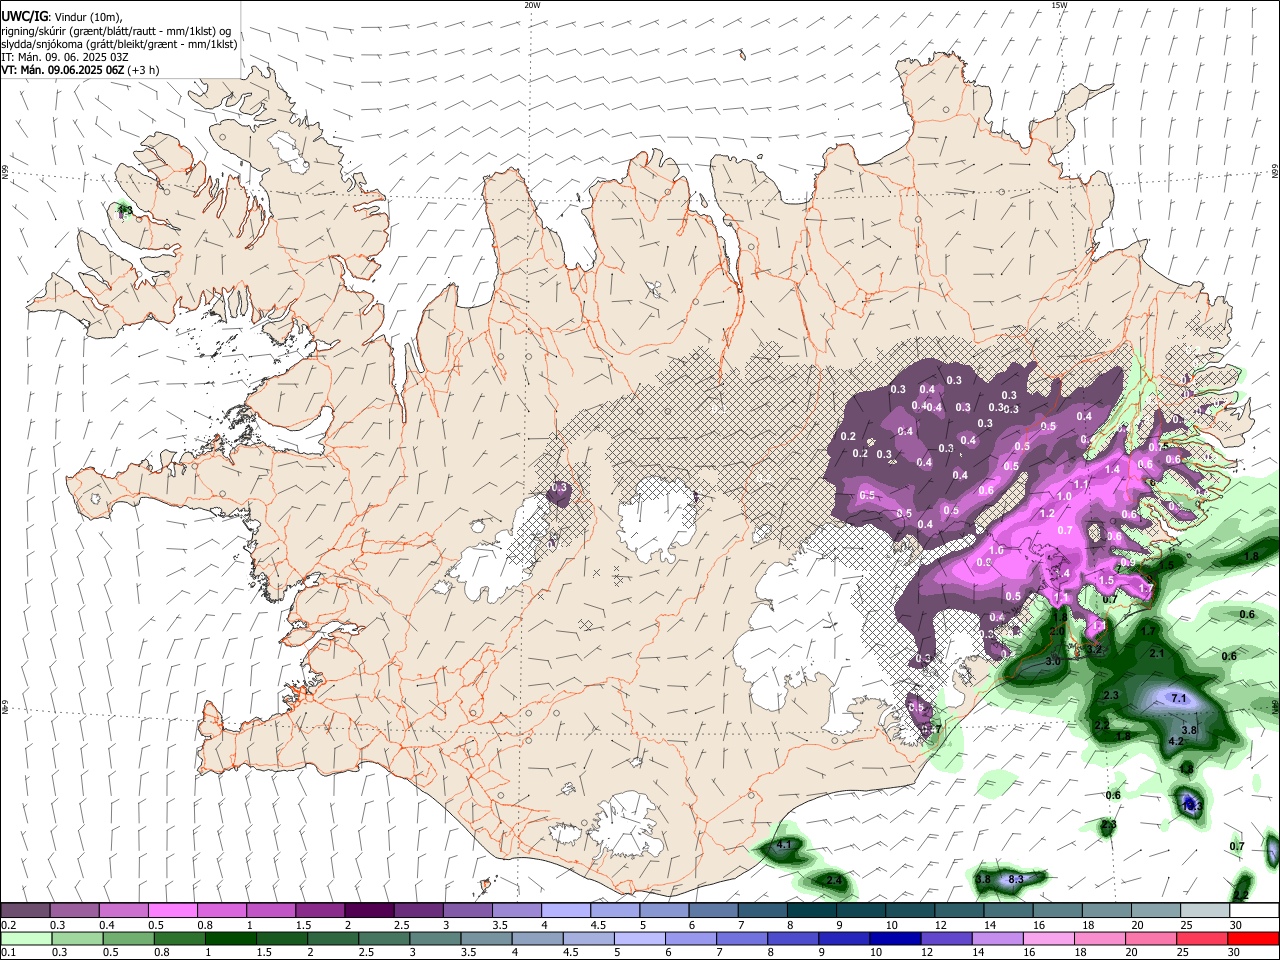Click the 20W longitude label at the top

click(x=532, y=5)
